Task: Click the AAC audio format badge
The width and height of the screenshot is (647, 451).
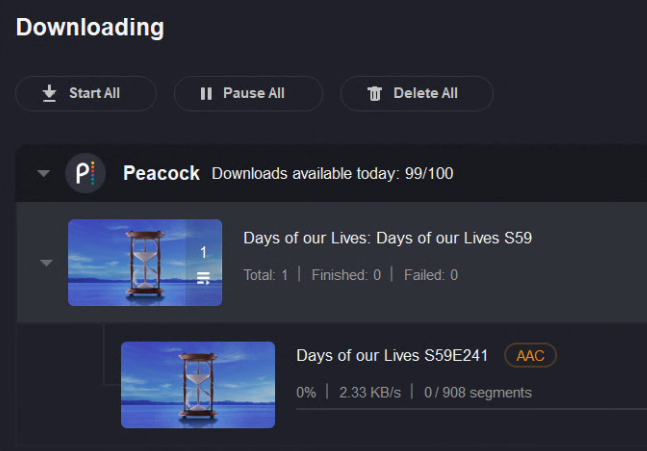Action: click(530, 355)
